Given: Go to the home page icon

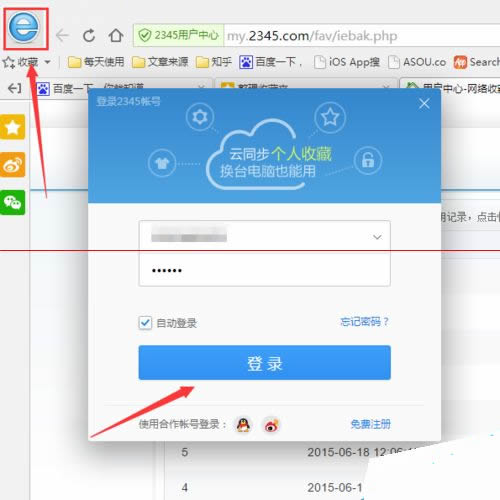Looking at the screenshot, I should [x=116, y=35].
